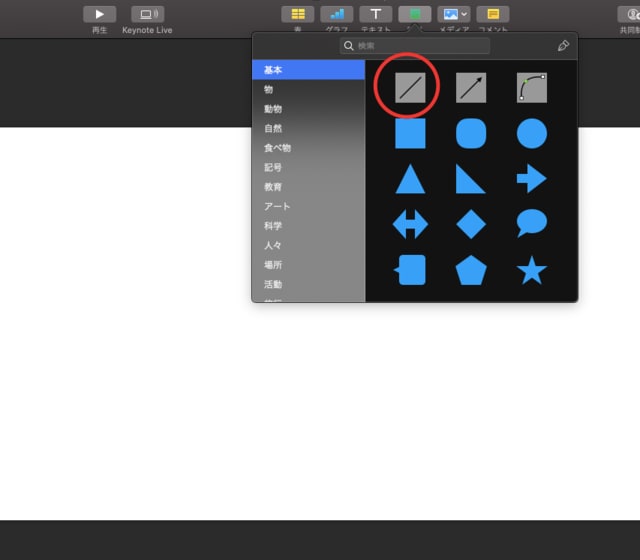Viewport: 640px width, 560px height.
Task: Insert the speech bubble shape
Action: pyautogui.click(x=532, y=223)
